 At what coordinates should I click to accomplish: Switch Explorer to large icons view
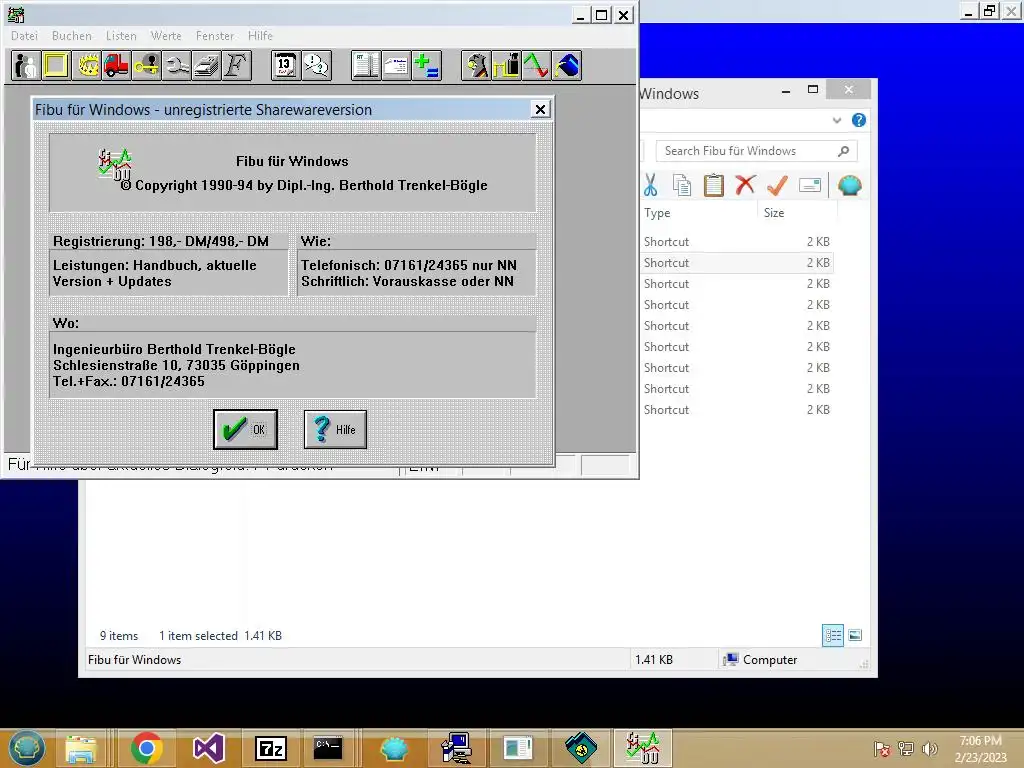point(855,635)
